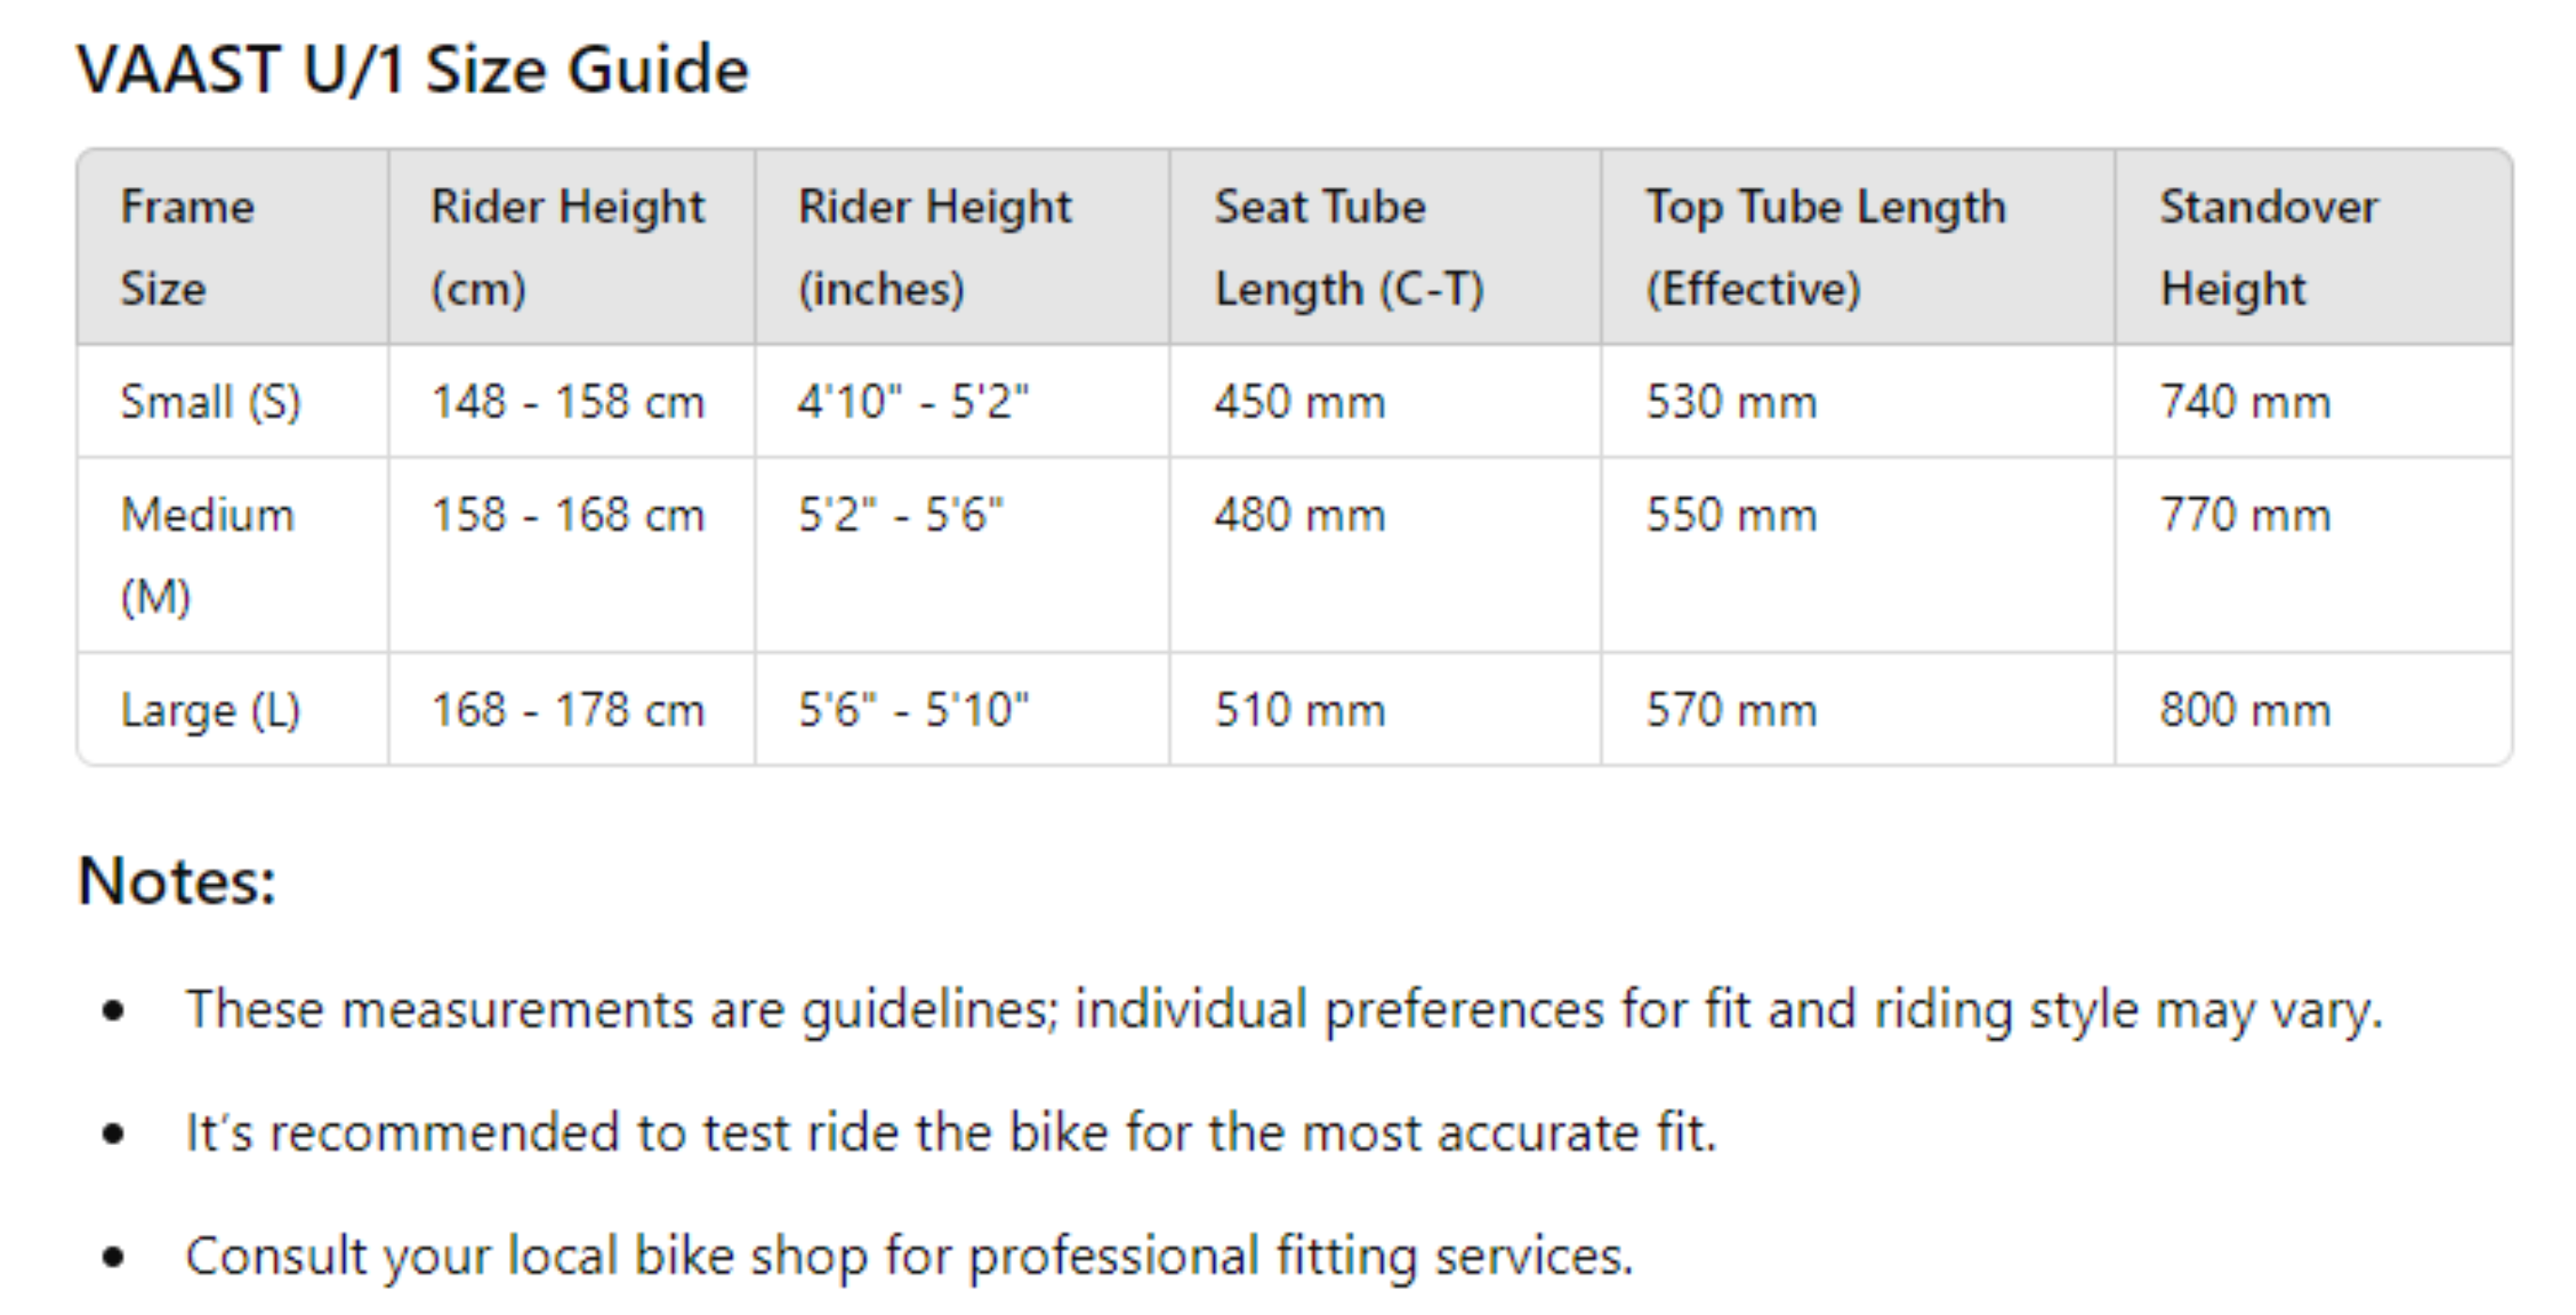Click the 510 mm seat tube cell
2576x1315 pixels.
pyautogui.click(x=1299, y=710)
